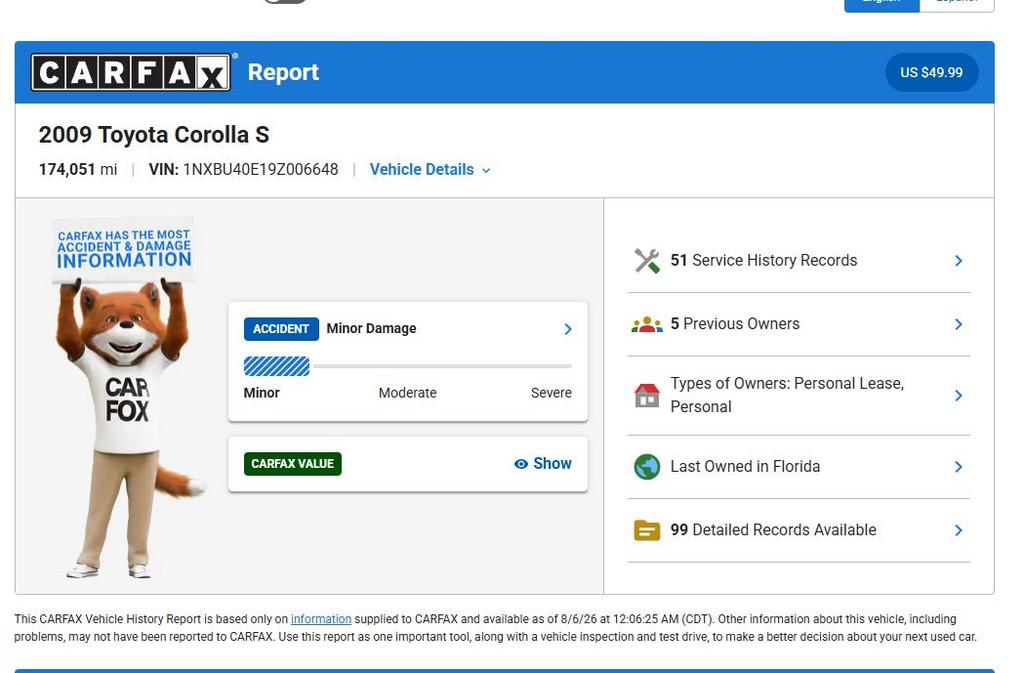This screenshot has height=673, width=1024.
Task: Click the house icon for owner types
Action: coord(647,395)
